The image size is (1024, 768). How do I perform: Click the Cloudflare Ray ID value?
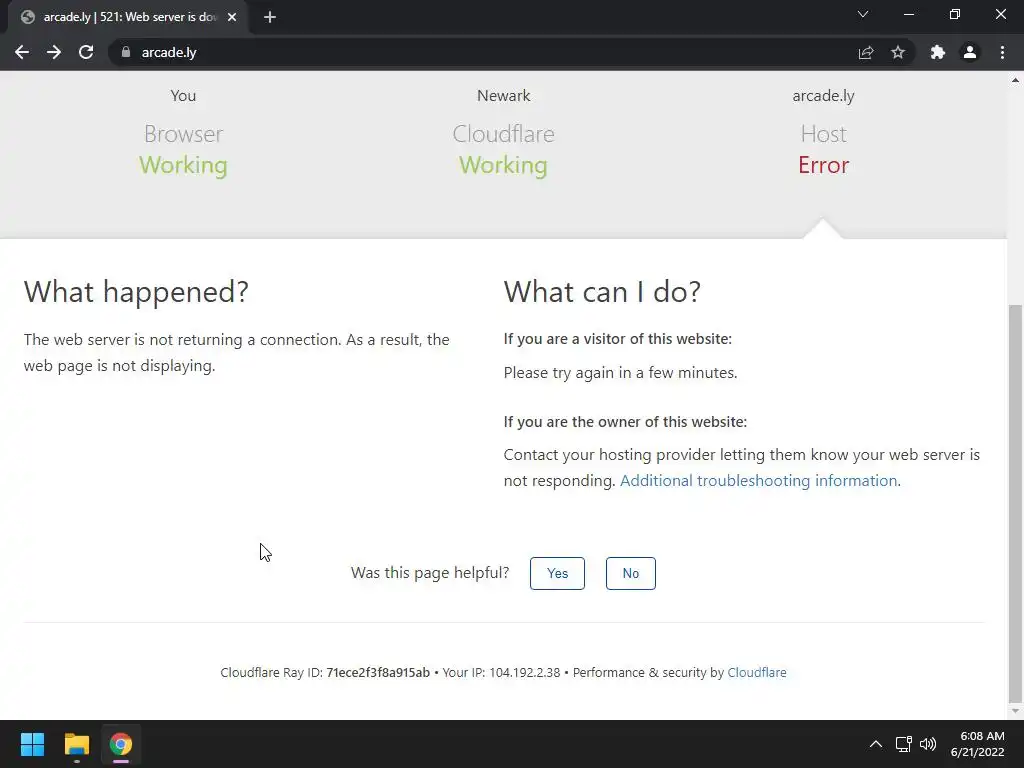pos(378,673)
